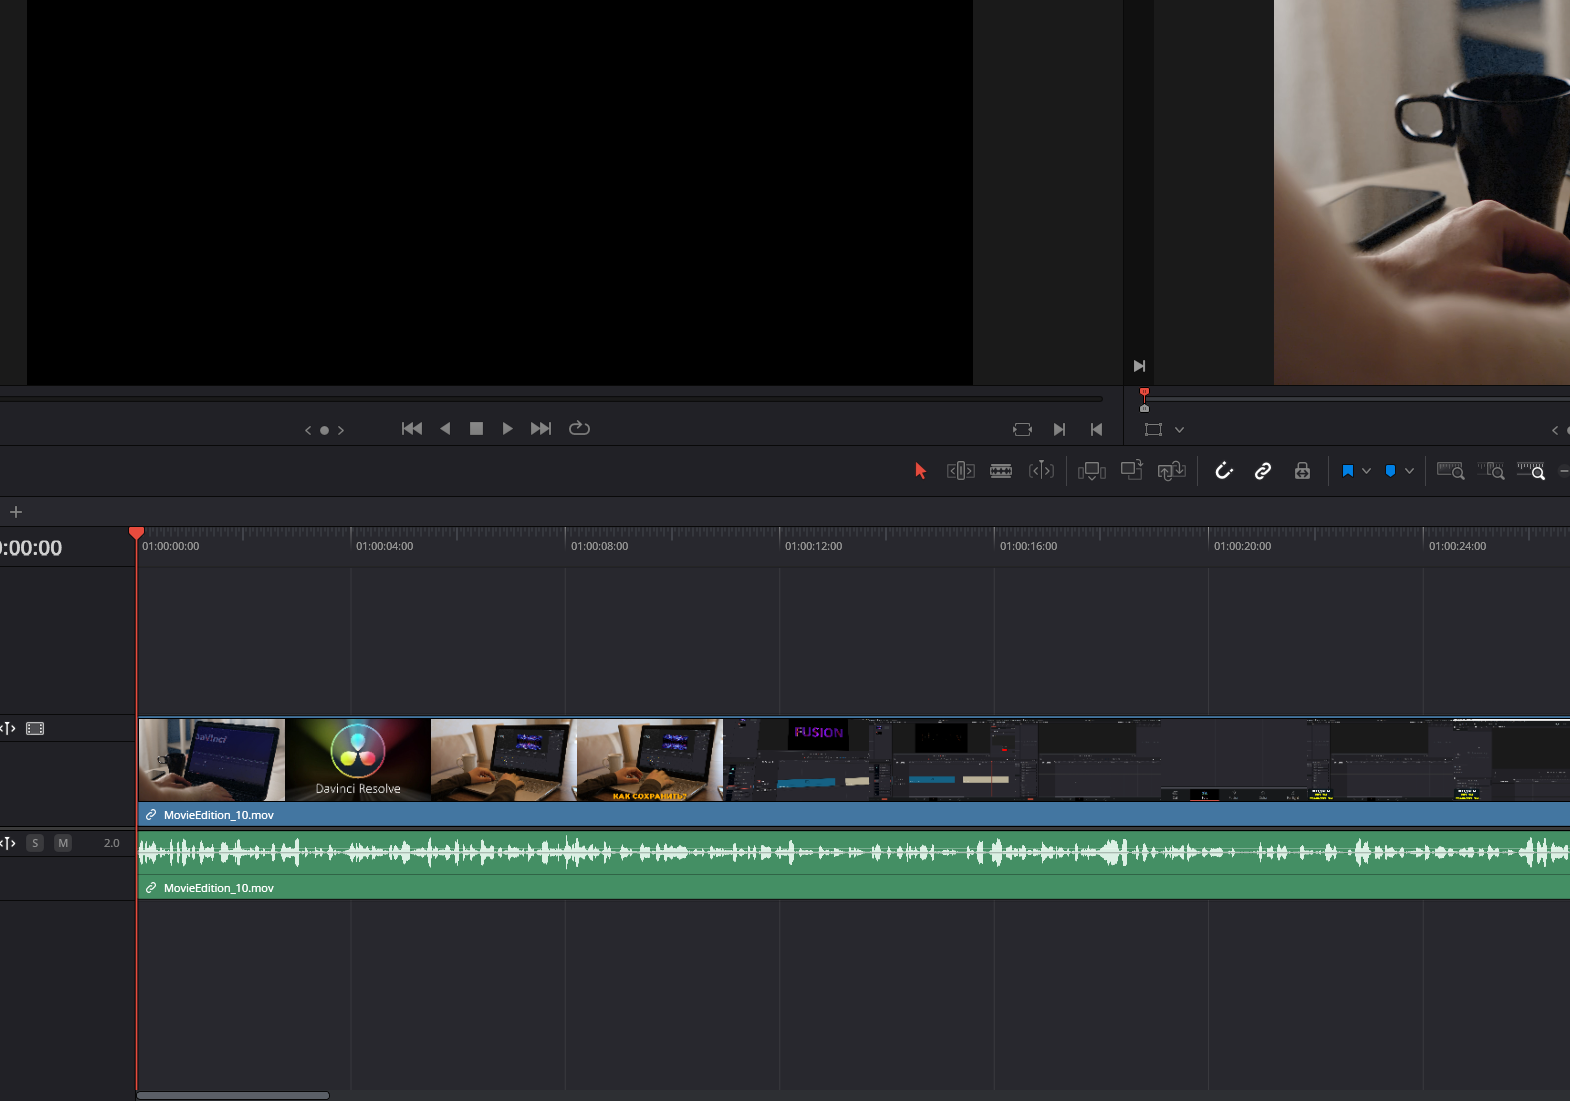Choose the Blade razor tool
This screenshot has width=1570, height=1101.
1001,471
